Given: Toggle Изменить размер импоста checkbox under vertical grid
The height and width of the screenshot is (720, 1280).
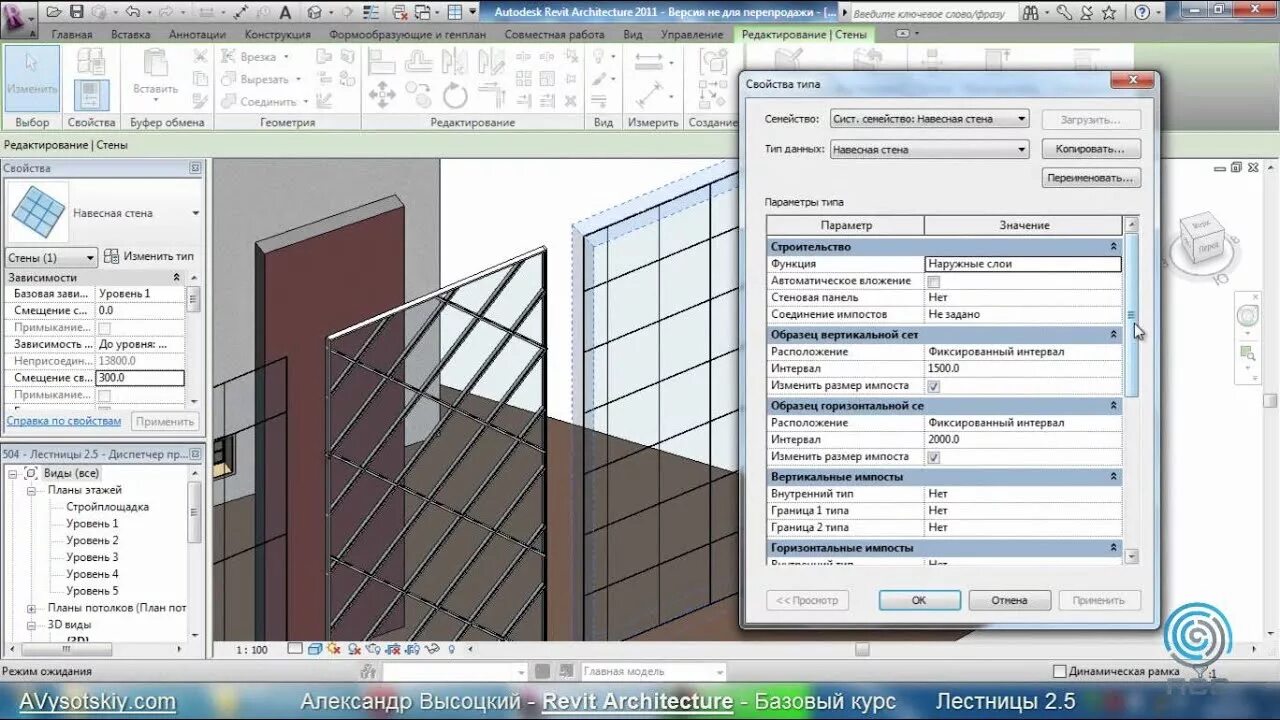Looking at the screenshot, I should [x=934, y=386].
